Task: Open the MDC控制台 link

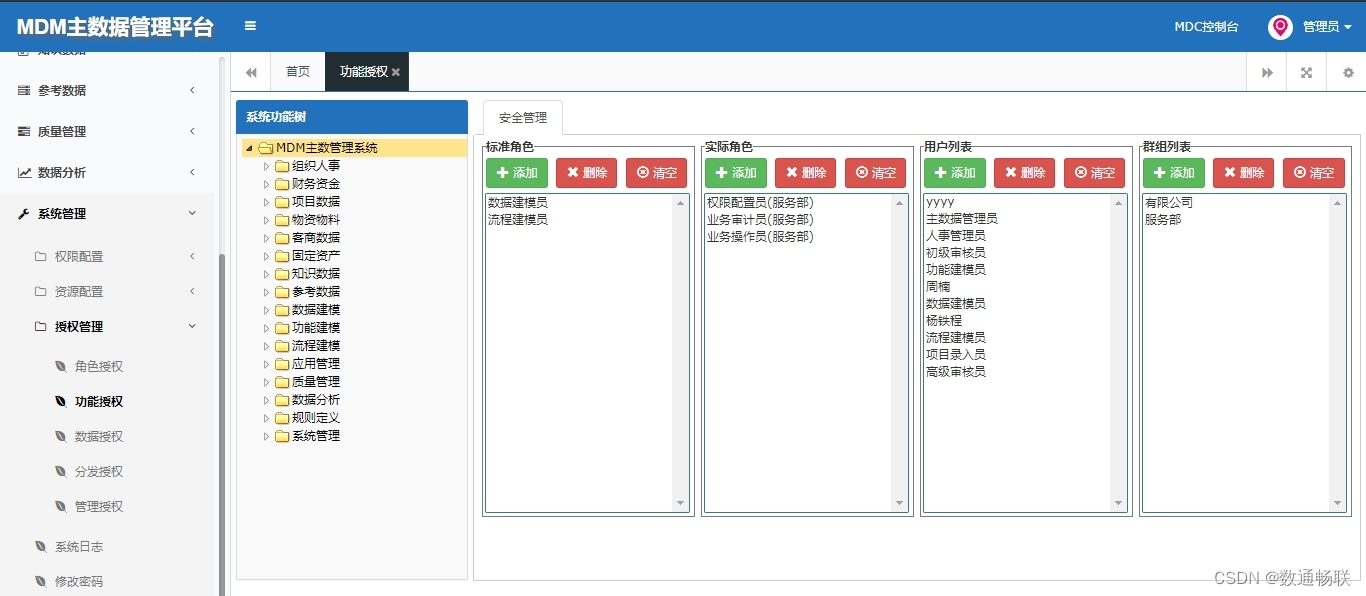Action: pos(1206,27)
